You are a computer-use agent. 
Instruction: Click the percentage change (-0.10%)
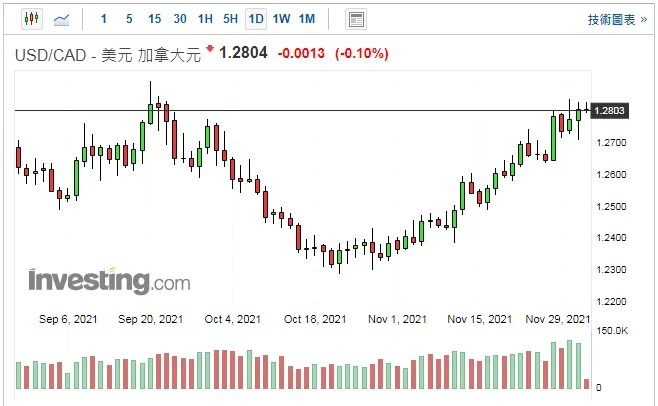click(x=362, y=53)
